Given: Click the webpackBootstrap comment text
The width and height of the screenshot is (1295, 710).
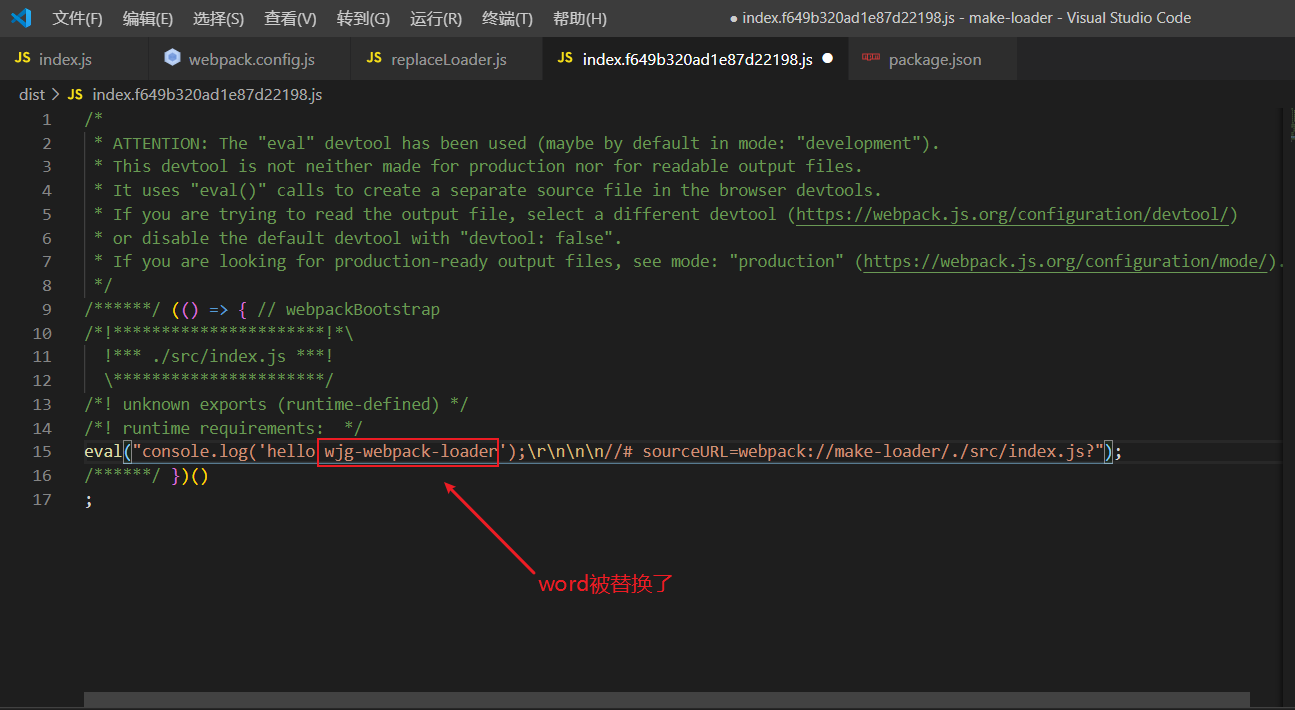Looking at the screenshot, I should (348, 309).
